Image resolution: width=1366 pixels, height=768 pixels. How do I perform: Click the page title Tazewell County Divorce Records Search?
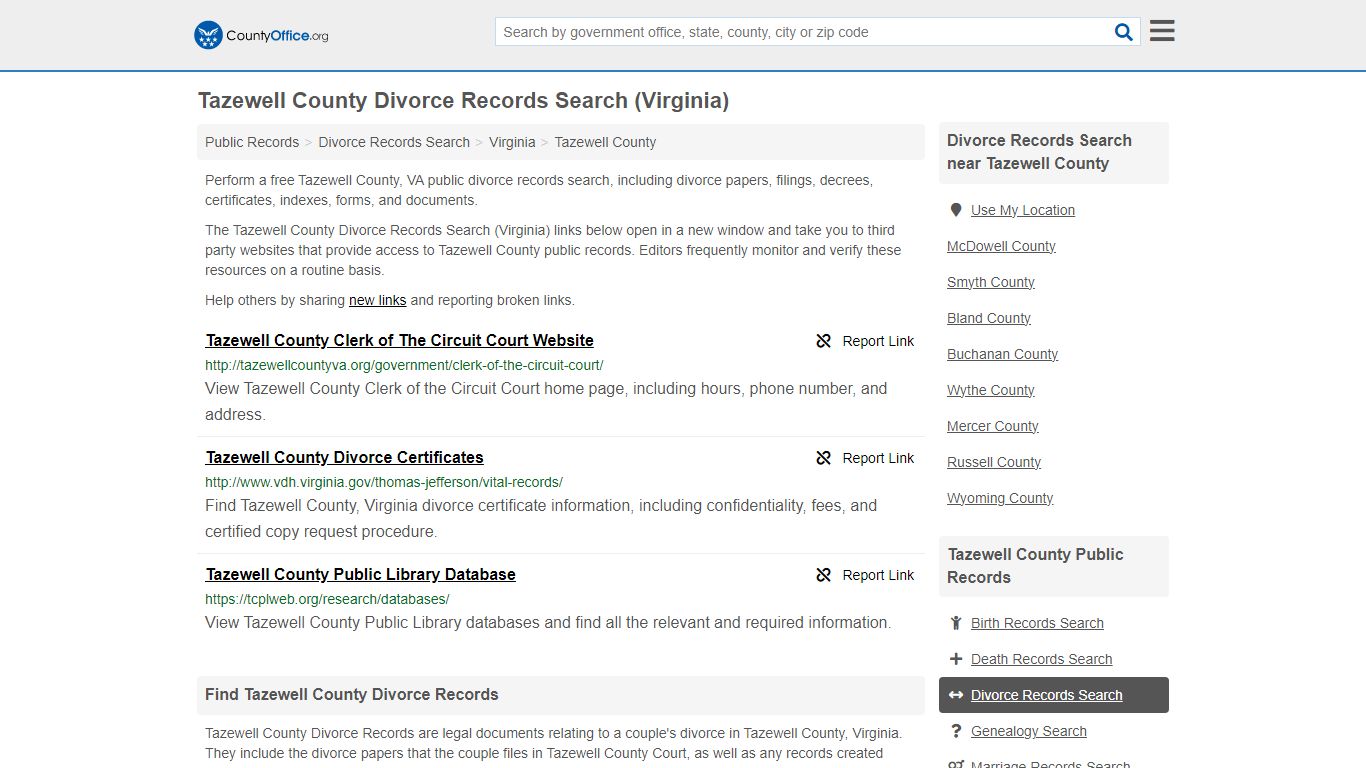pos(463,101)
